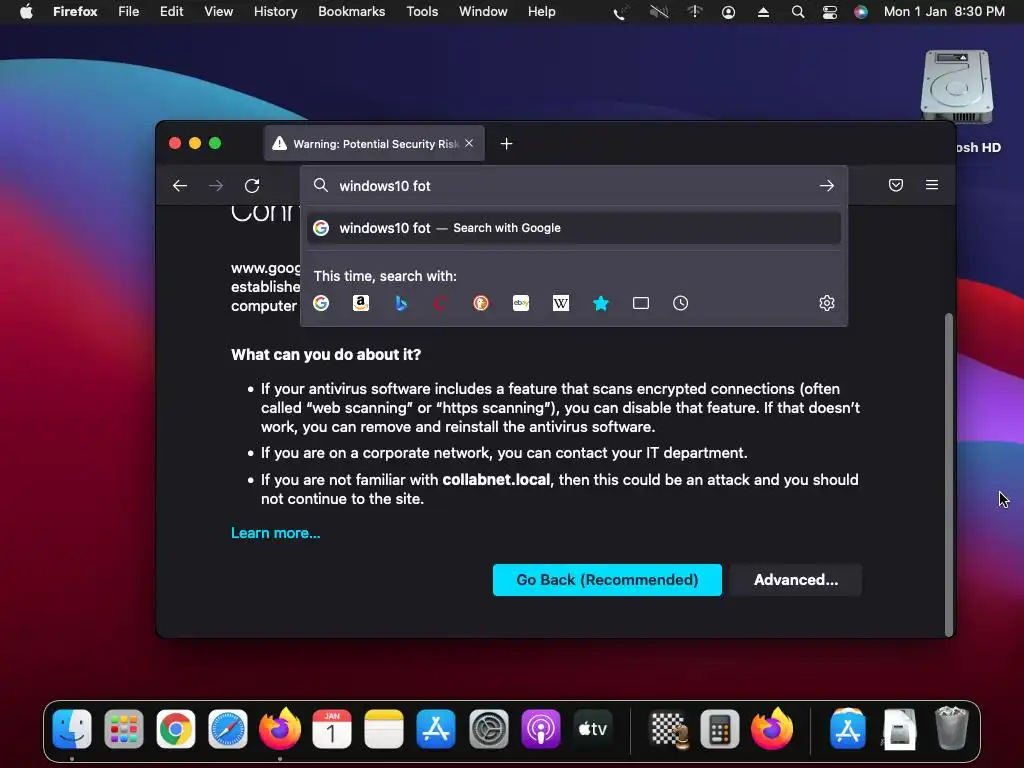Search in open Tabs icon

coord(641,303)
